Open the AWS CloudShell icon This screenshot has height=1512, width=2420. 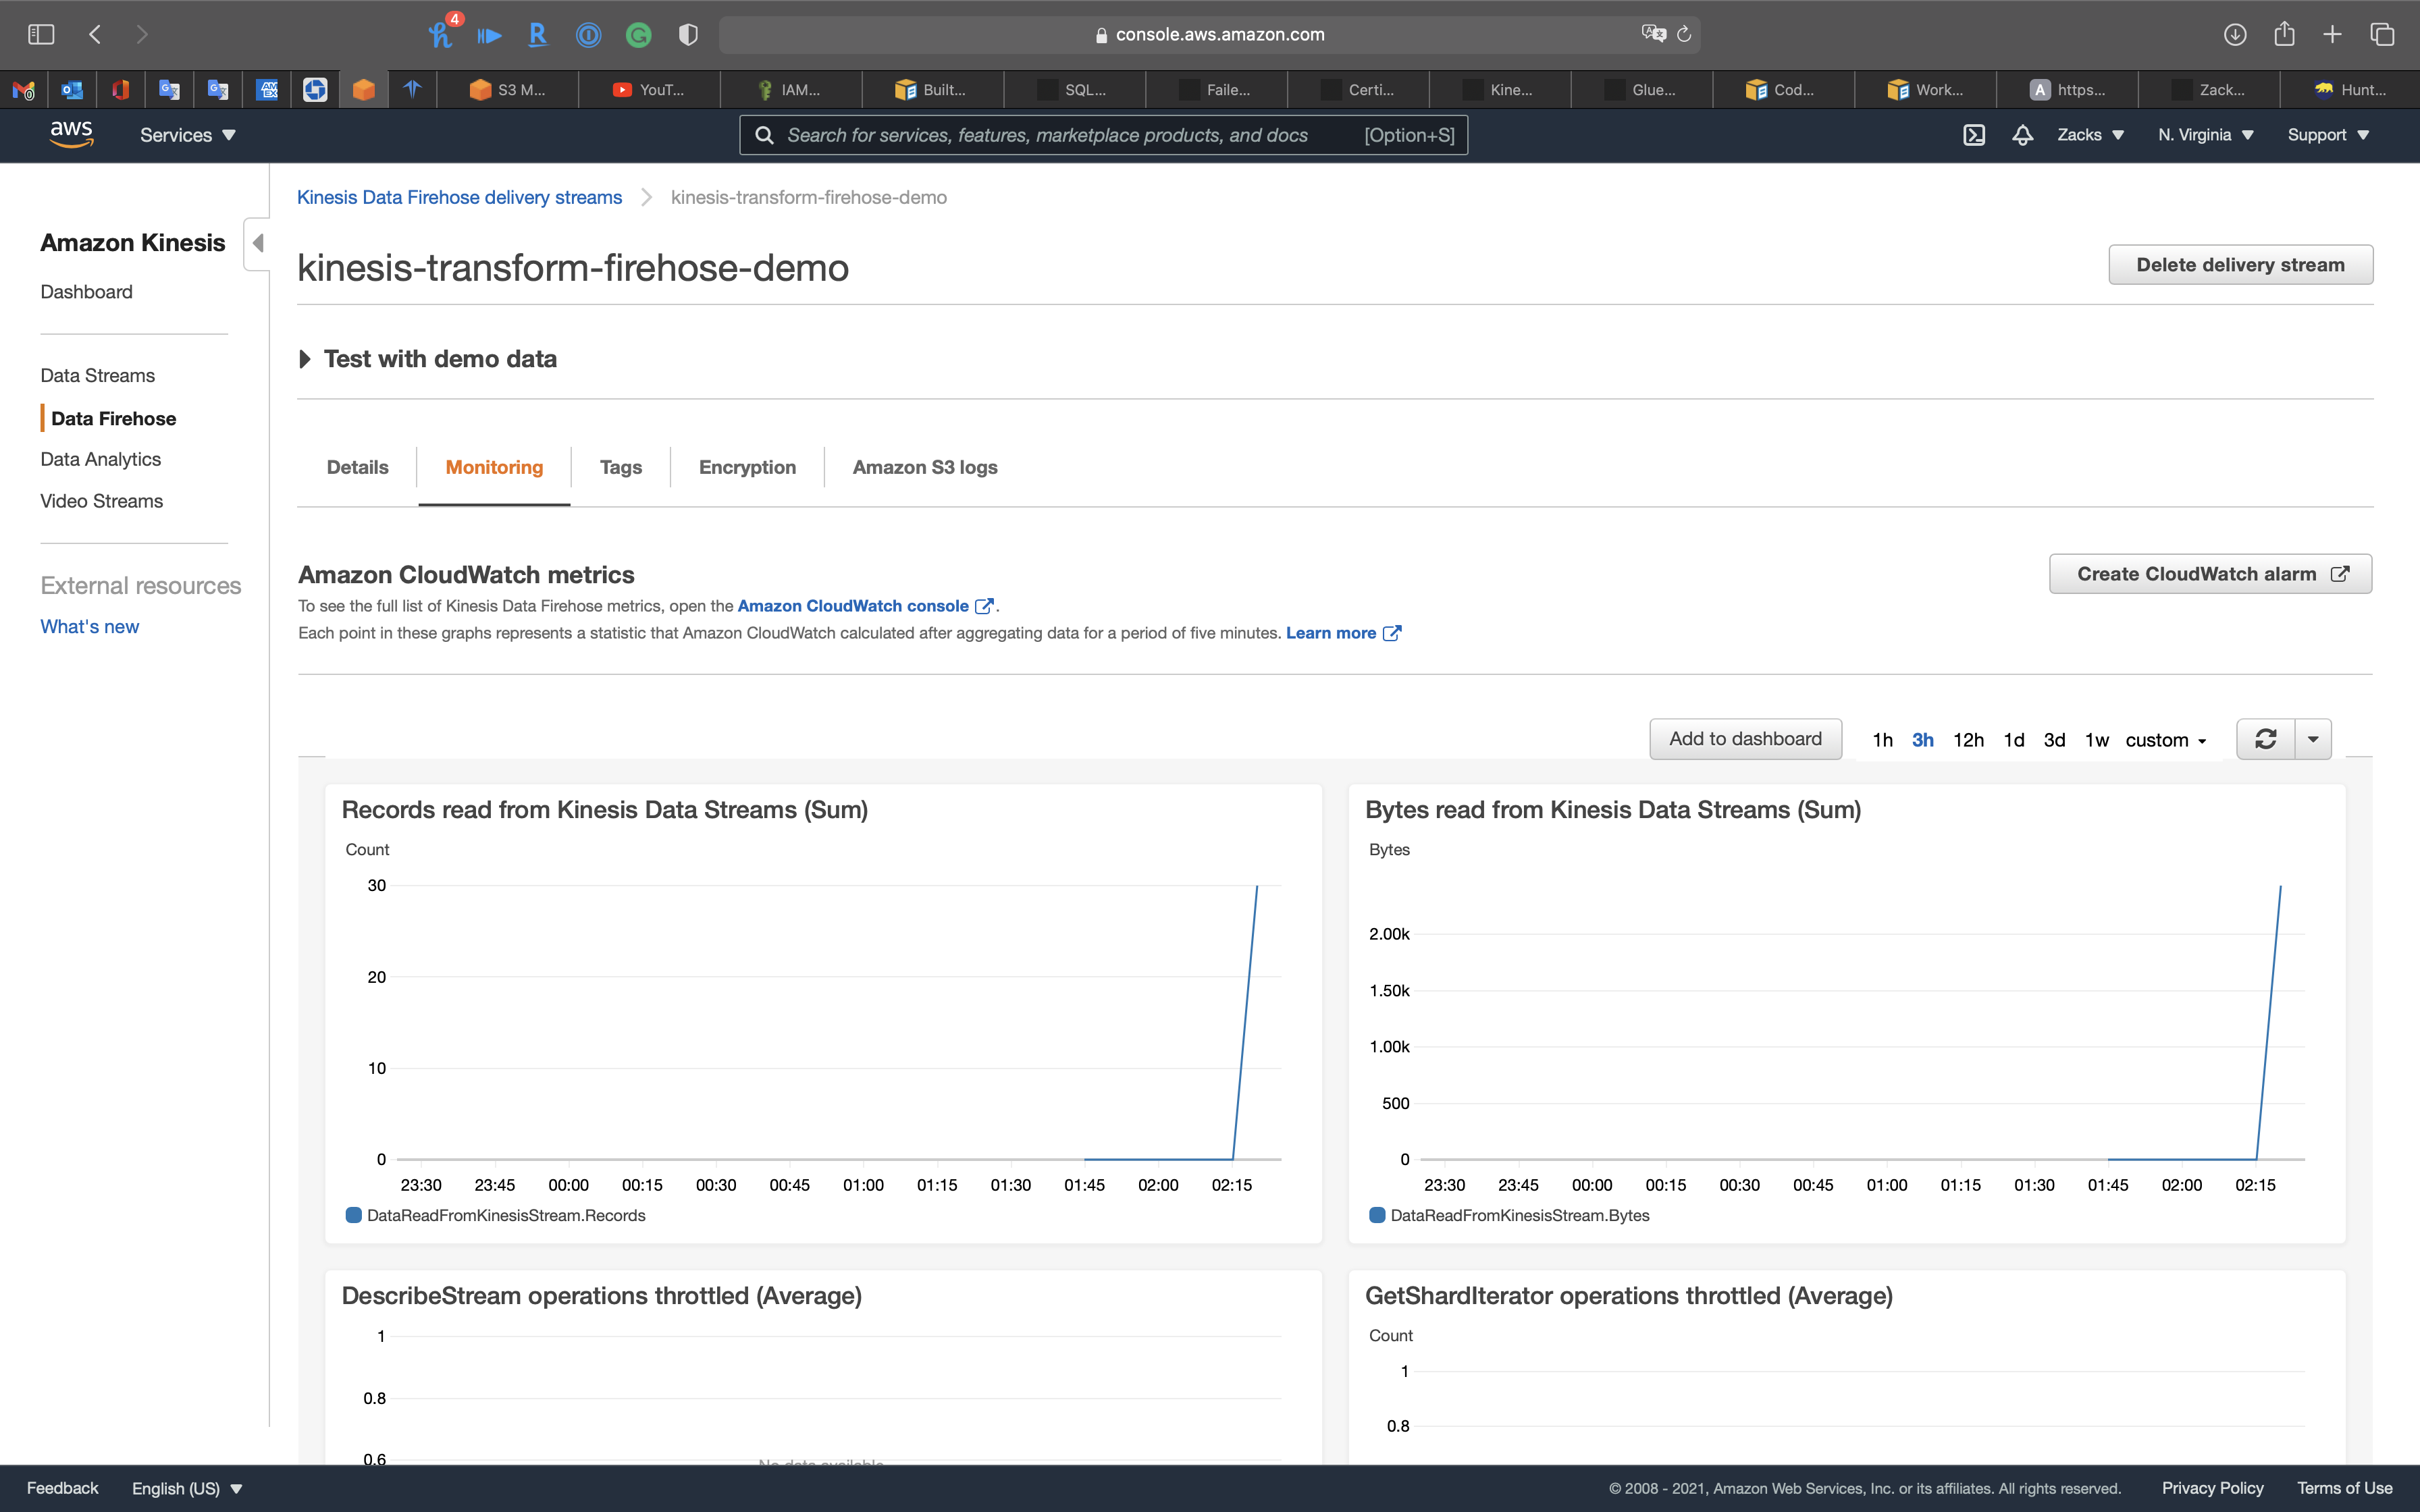[1973, 135]
